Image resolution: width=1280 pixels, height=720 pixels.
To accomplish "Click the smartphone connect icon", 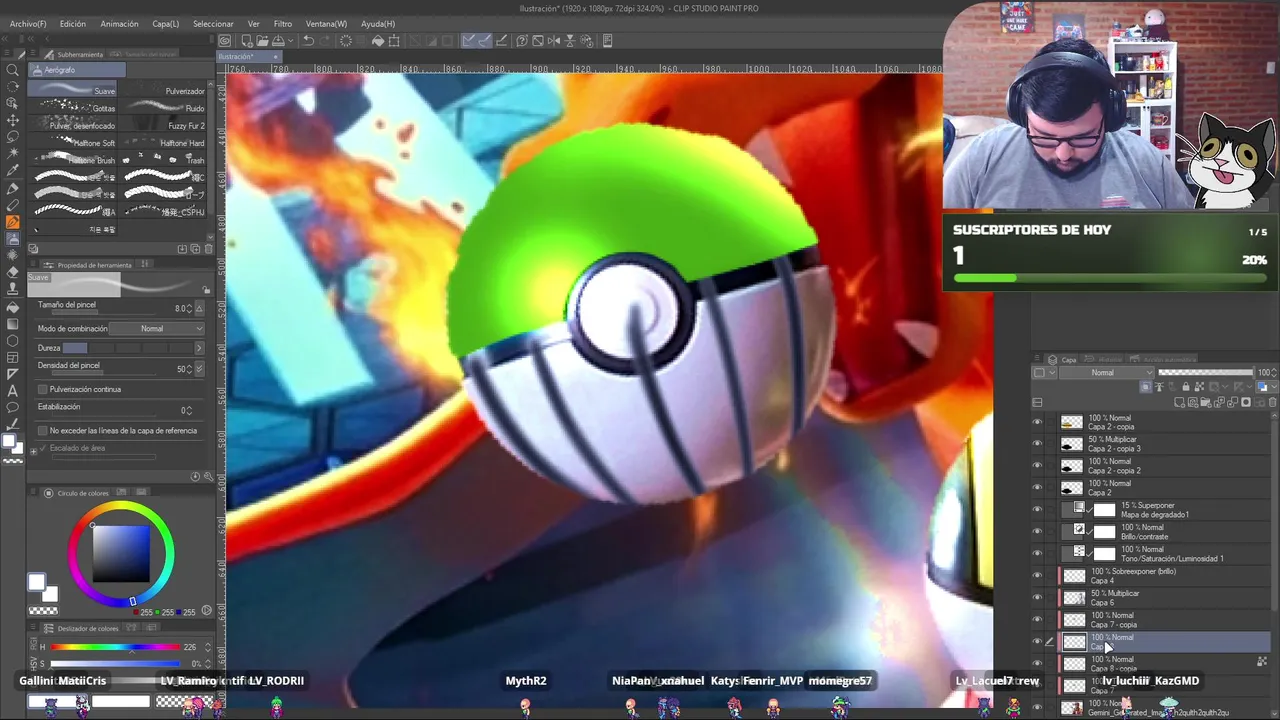I will click(x=607, y=41).
